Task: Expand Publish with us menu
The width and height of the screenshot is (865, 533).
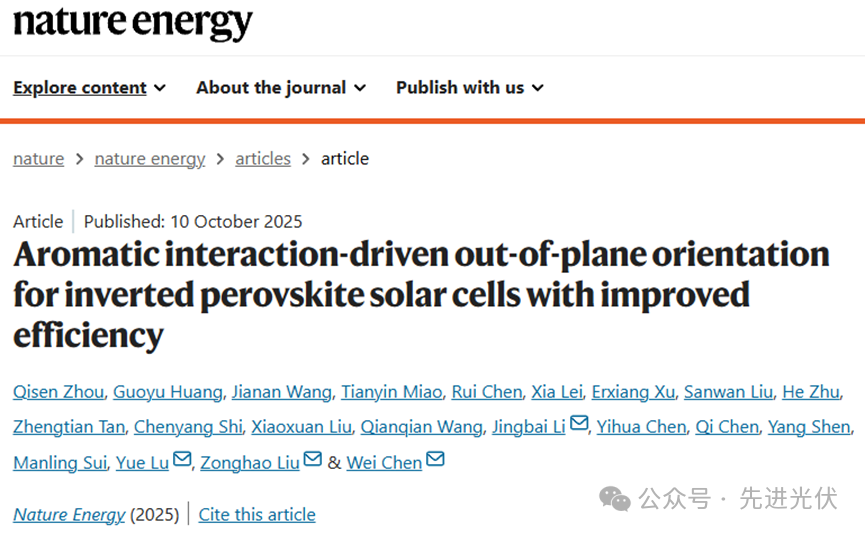Action: (469, 88)
